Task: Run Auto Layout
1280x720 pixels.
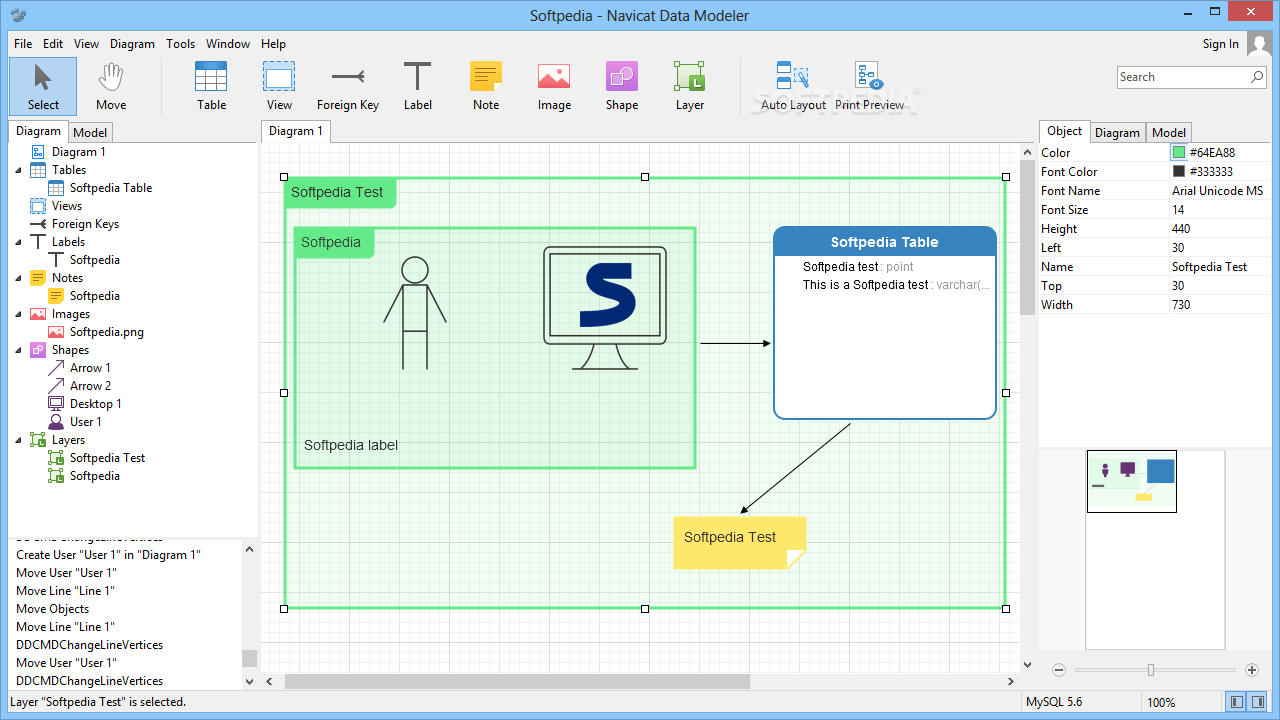Action: point(793,86)
